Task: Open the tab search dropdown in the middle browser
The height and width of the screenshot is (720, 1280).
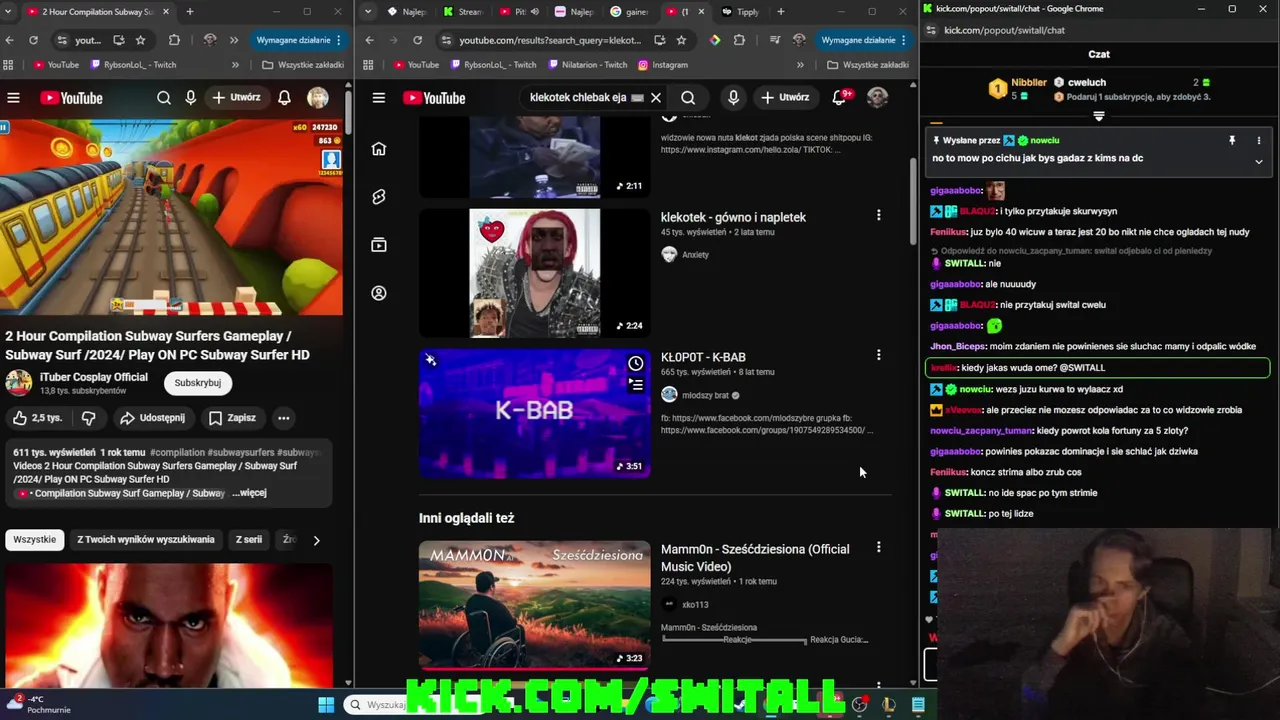Action: (369, 12)
